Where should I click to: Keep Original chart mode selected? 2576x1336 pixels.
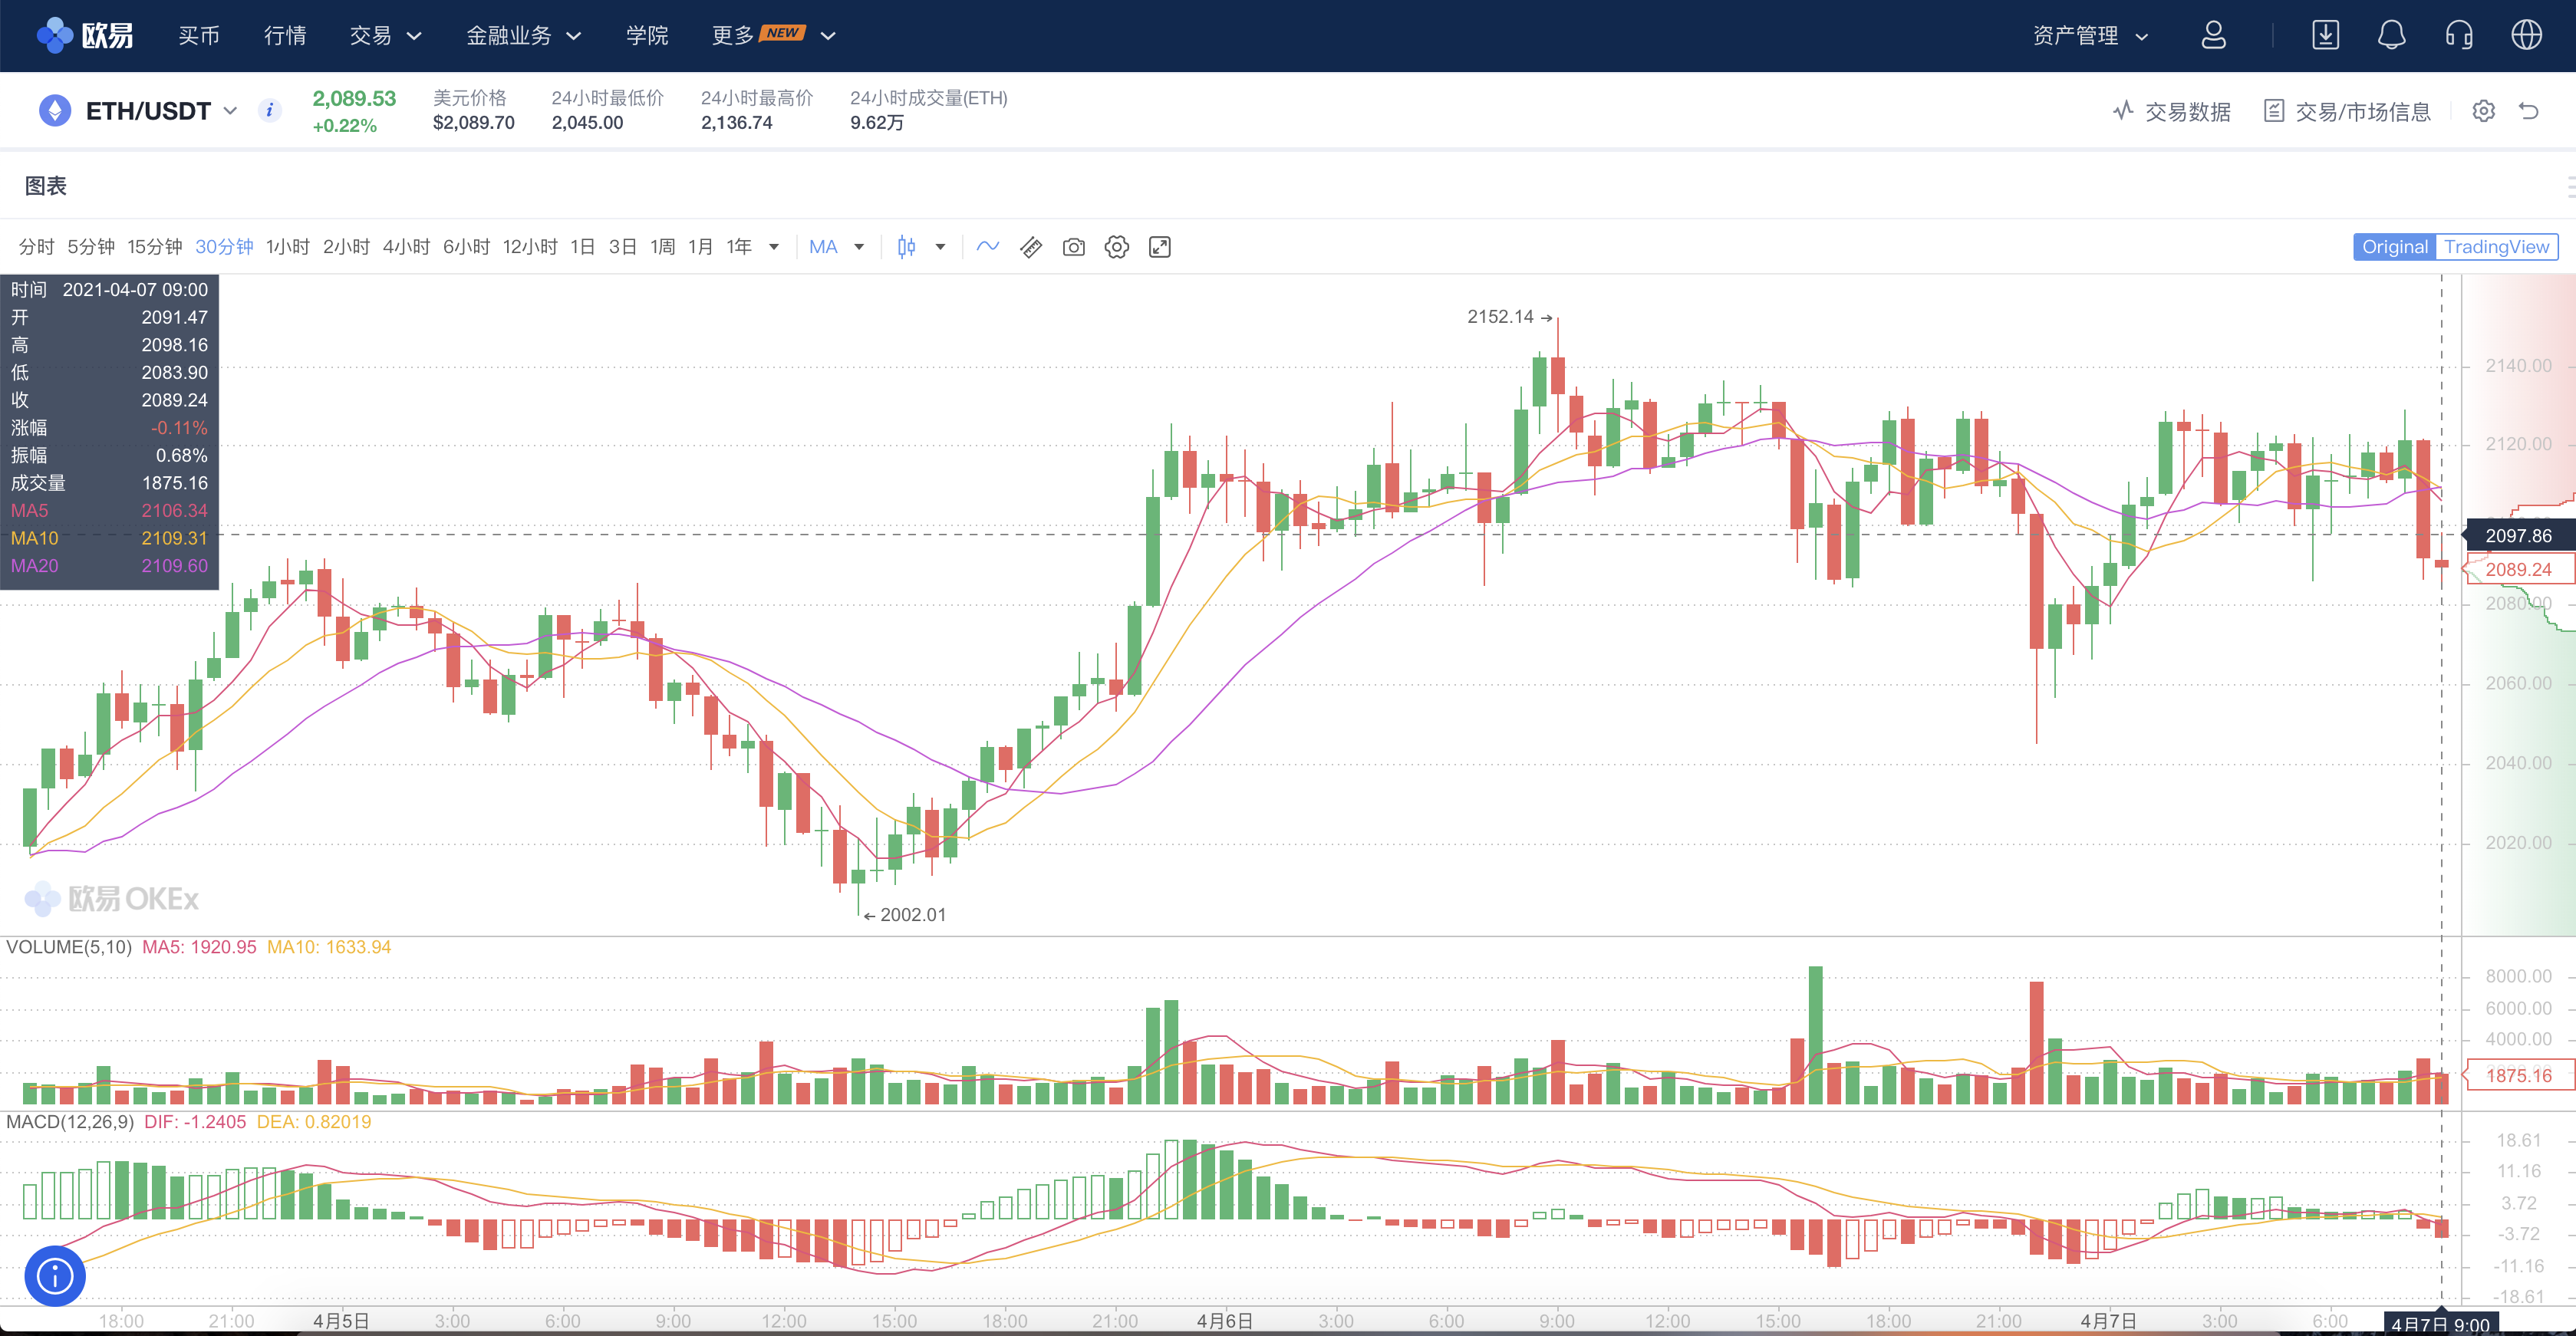tap(2394, 247)
